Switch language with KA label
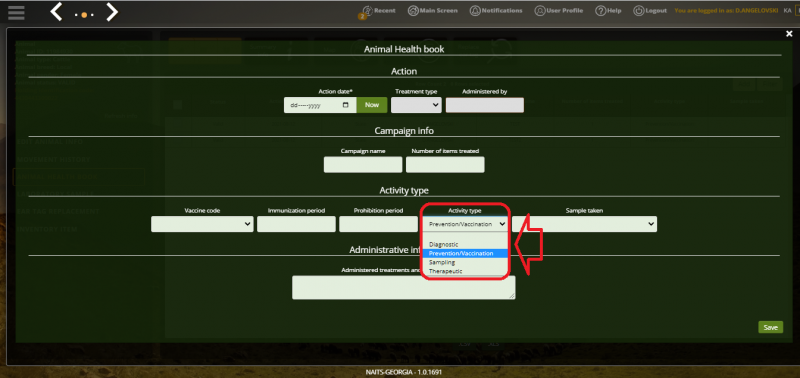Image resolution: width=800 pixels, height=378 pixels. coord(787,11)
